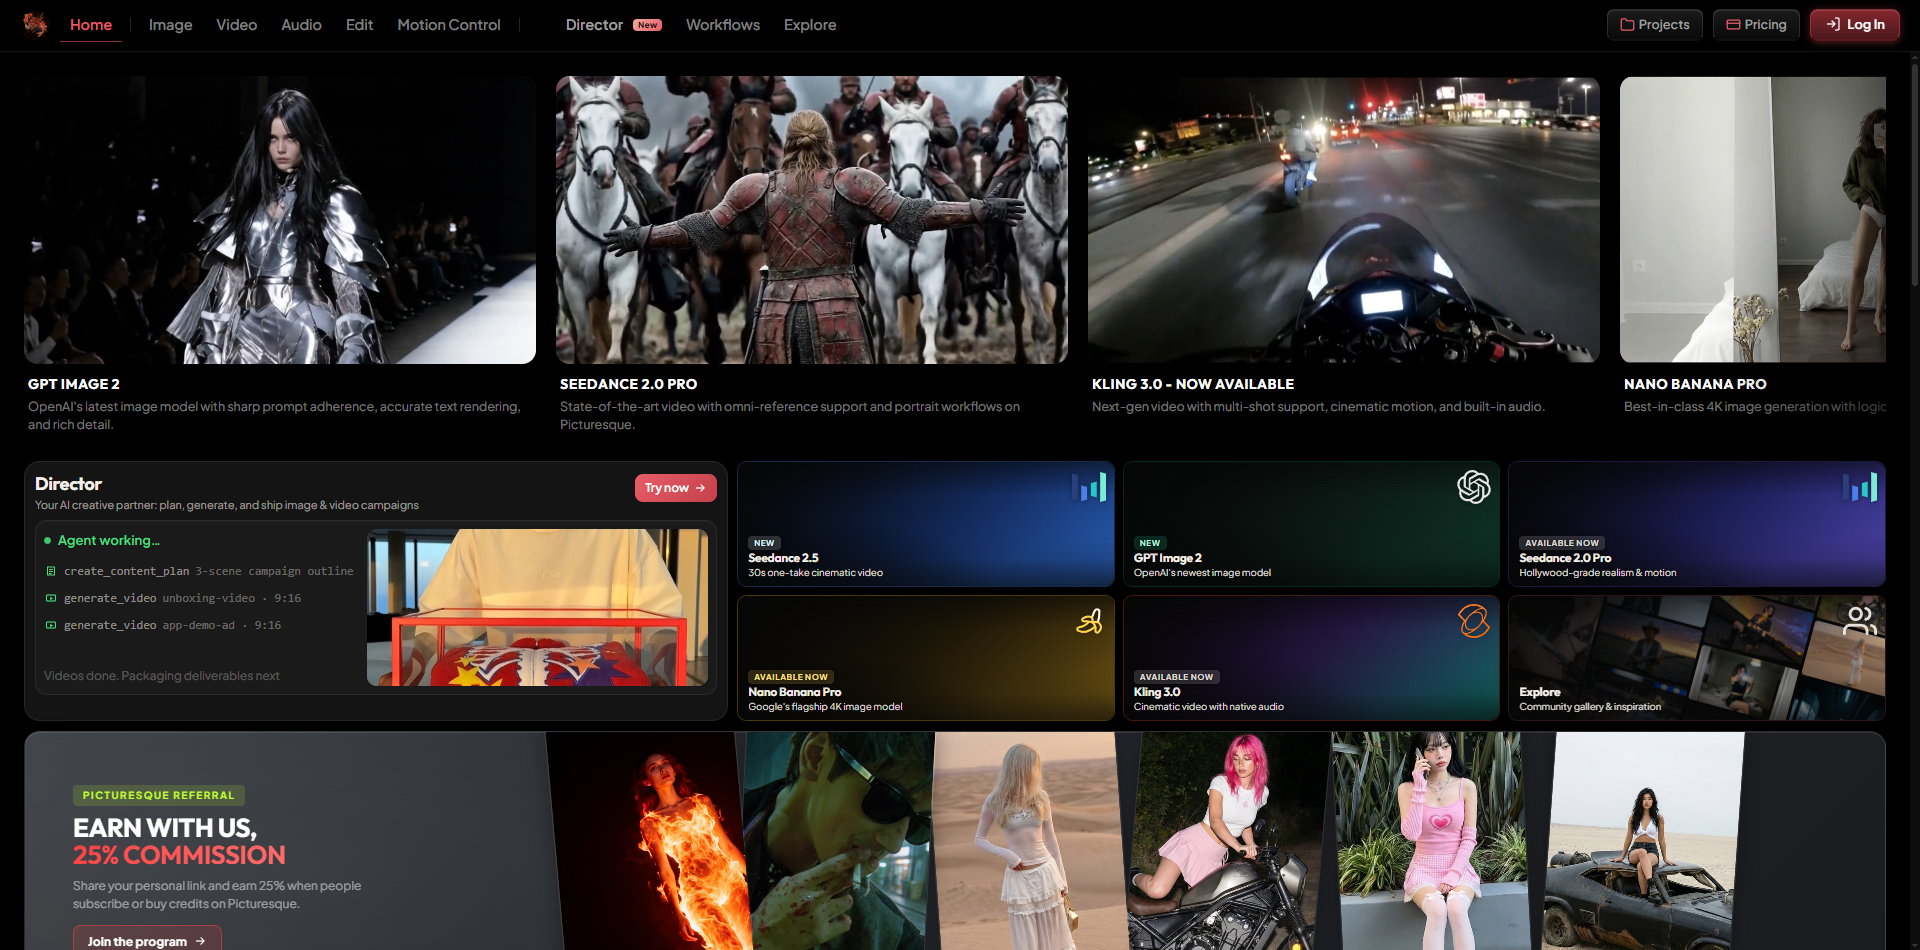The height and width of the screenshot is (950, 1920).
Task: Open the Edit menu
Action: (359, 25)
